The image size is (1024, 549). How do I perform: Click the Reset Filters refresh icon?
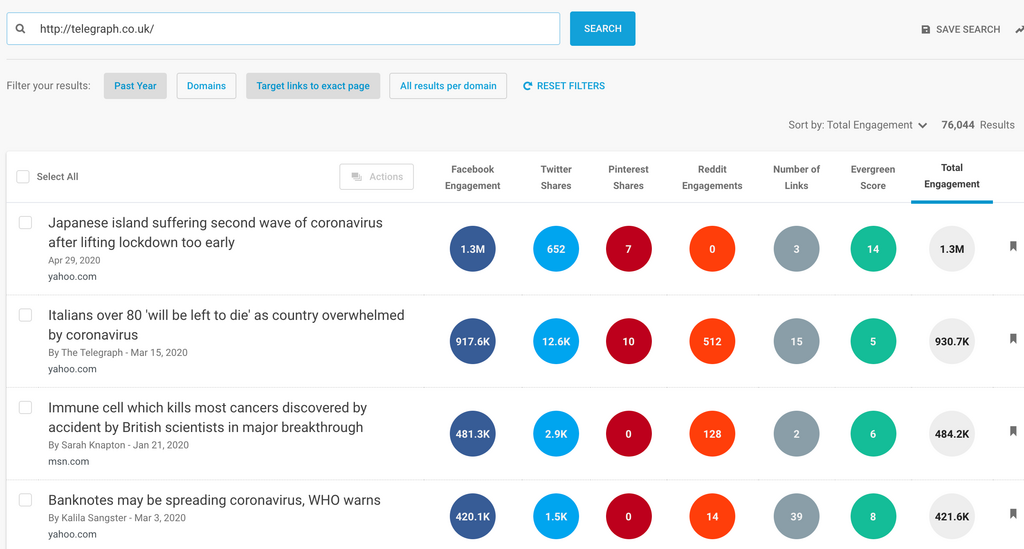tap(528, 86)
